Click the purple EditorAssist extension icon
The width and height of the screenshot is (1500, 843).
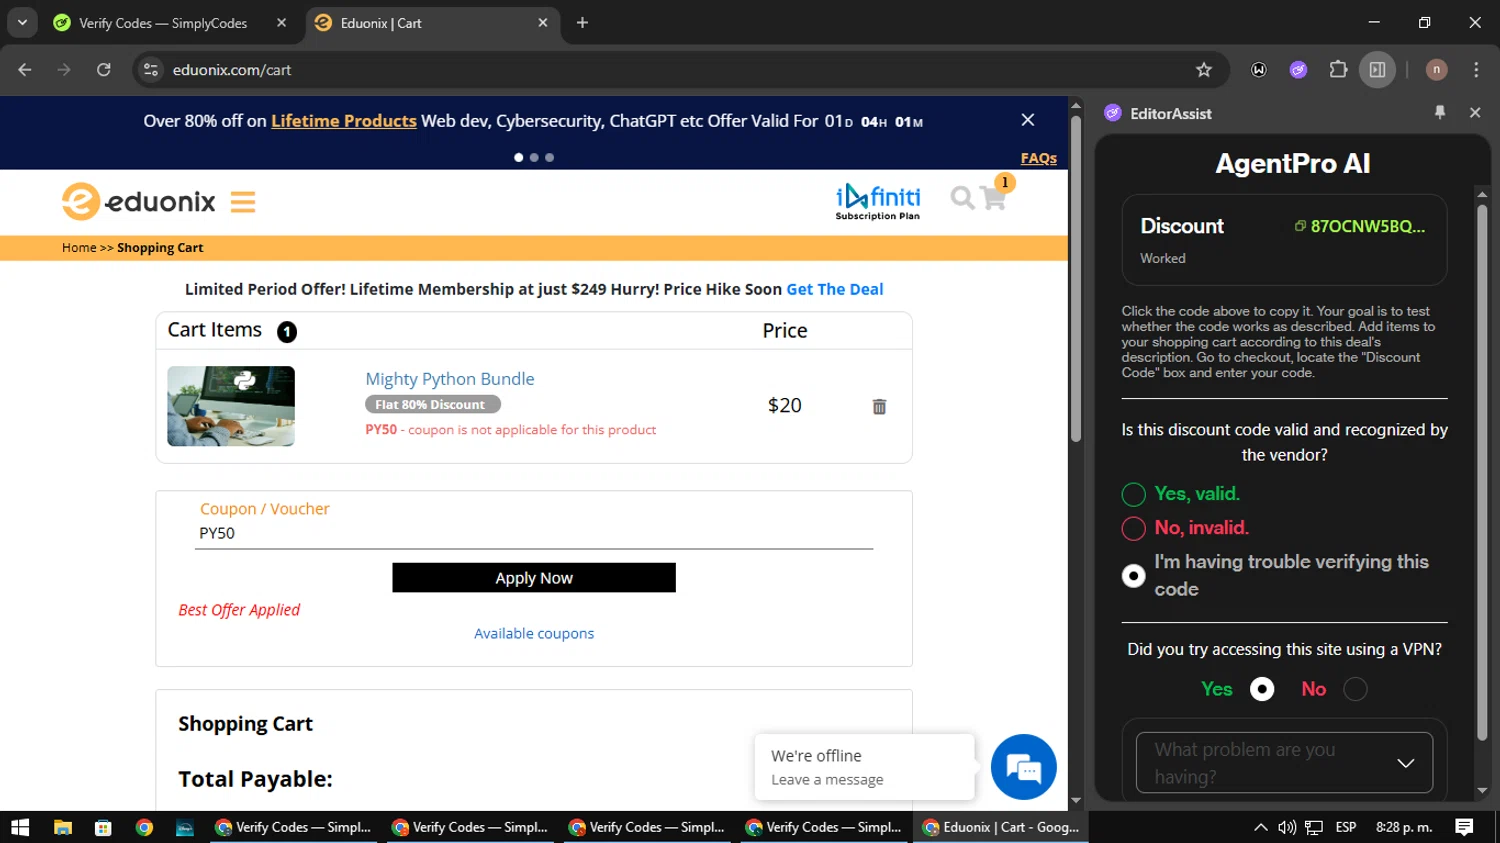pyautogui.click(x=1298, y=70)
